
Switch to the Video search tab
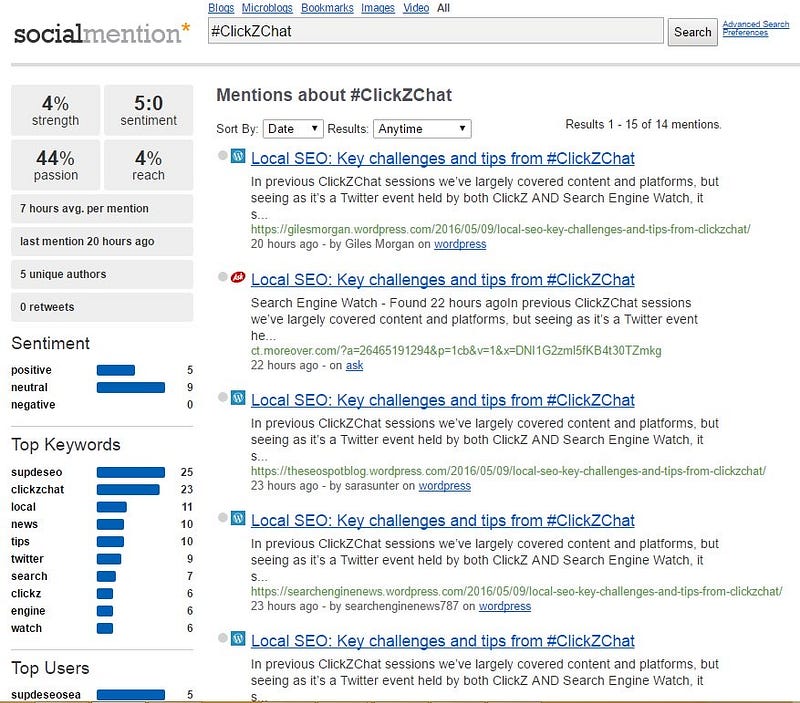tap(416, 8)
